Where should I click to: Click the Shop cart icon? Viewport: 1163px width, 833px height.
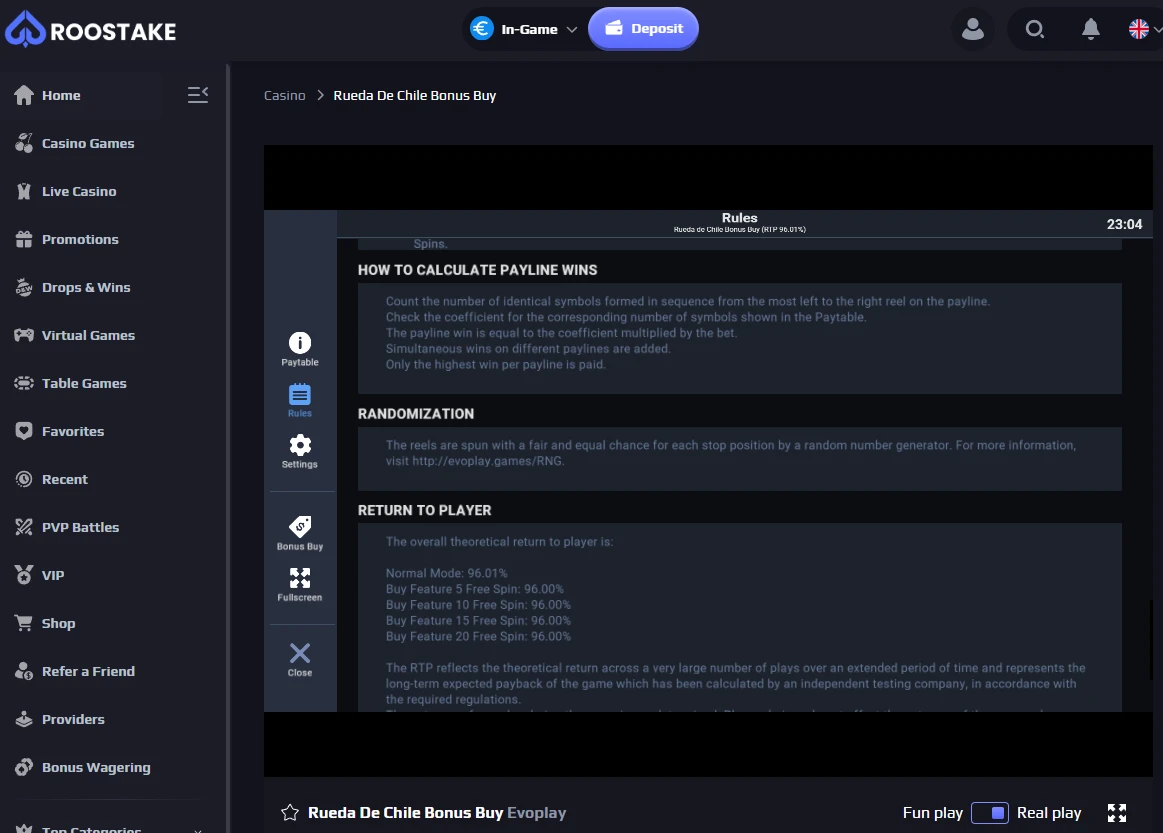[x=24, y=623]
